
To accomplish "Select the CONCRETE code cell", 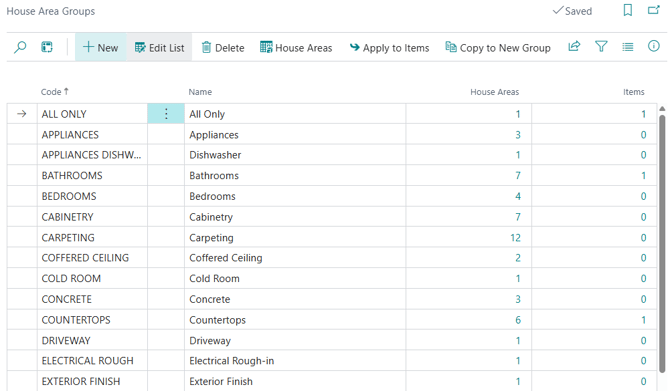I will 92,299.
